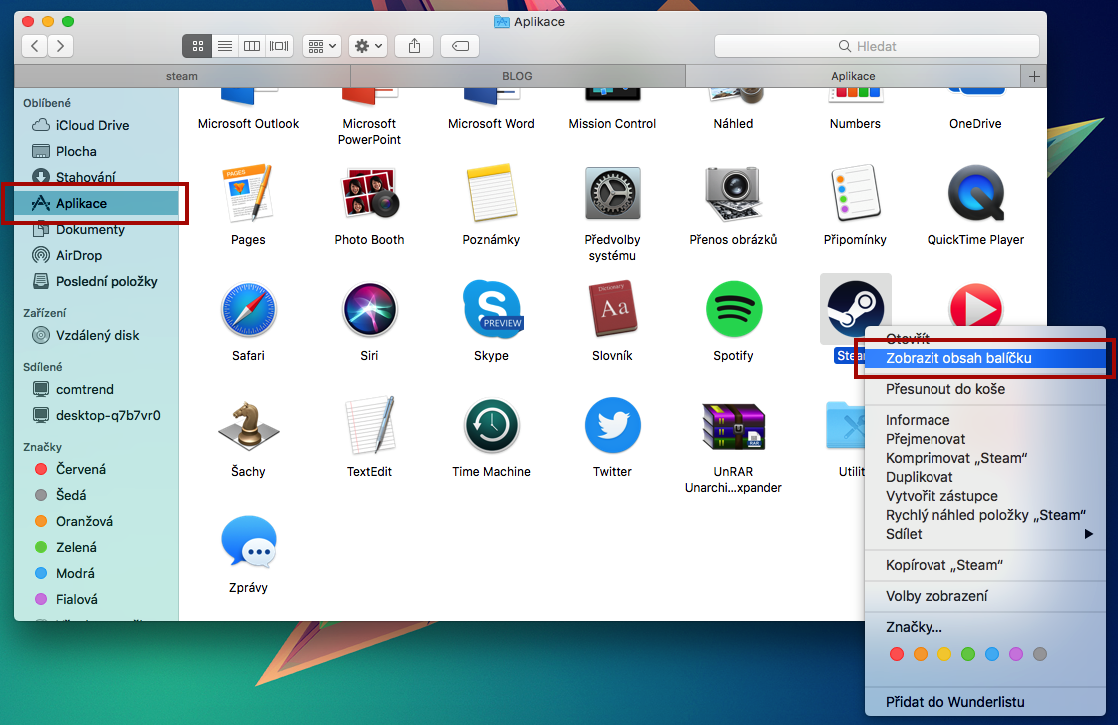This screenshot has width=1118, height=725.
Task: Choose Přejmenovat in the context menu
Action: [985, 439]
